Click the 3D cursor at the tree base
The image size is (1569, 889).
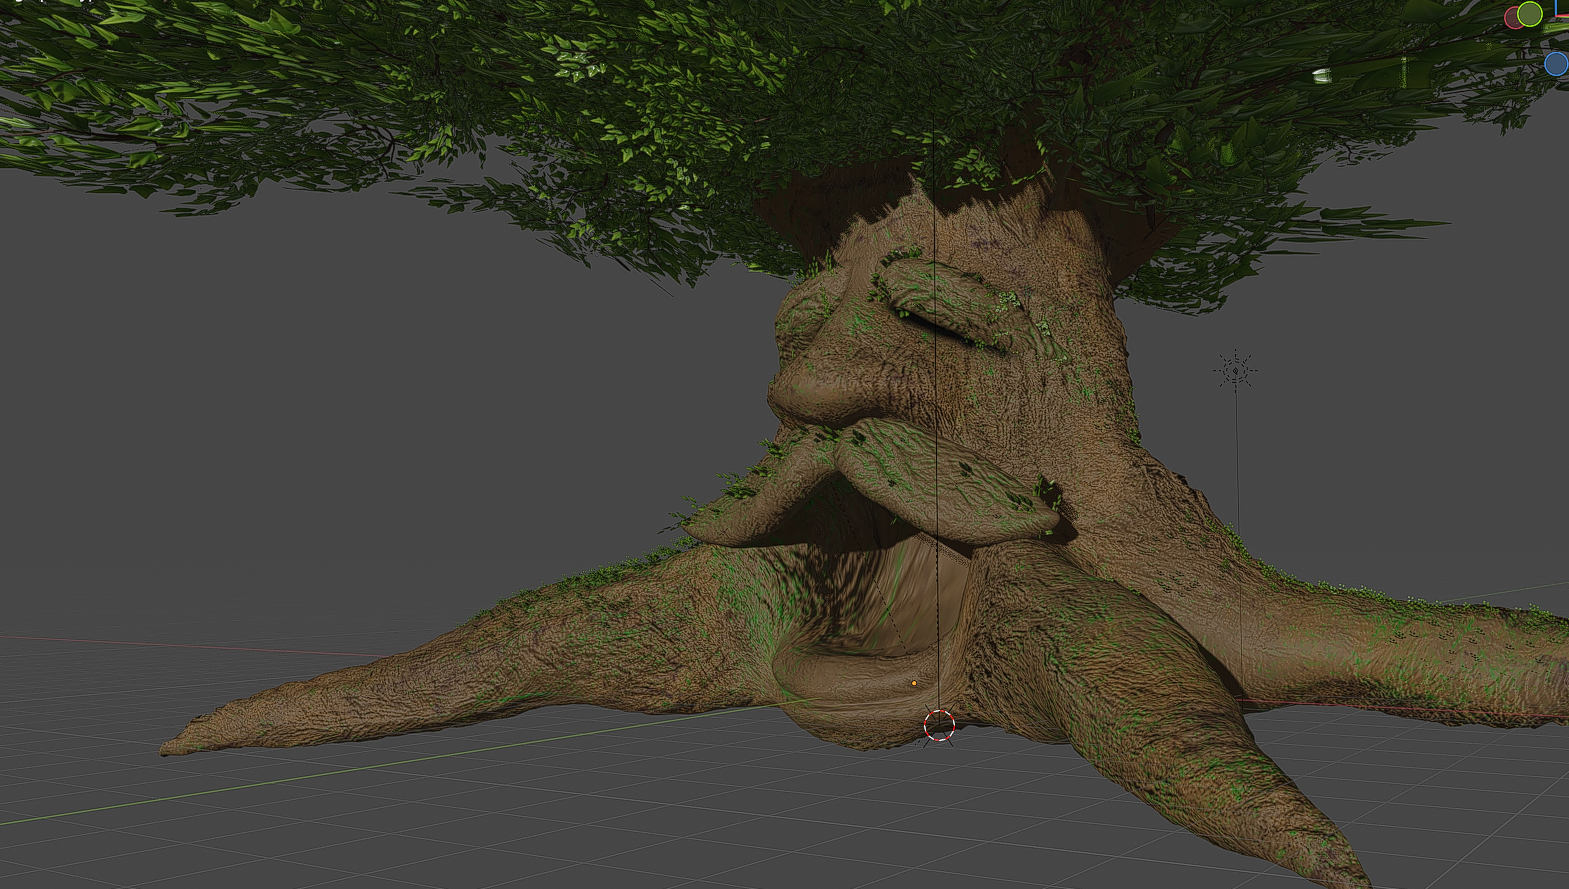939,726
